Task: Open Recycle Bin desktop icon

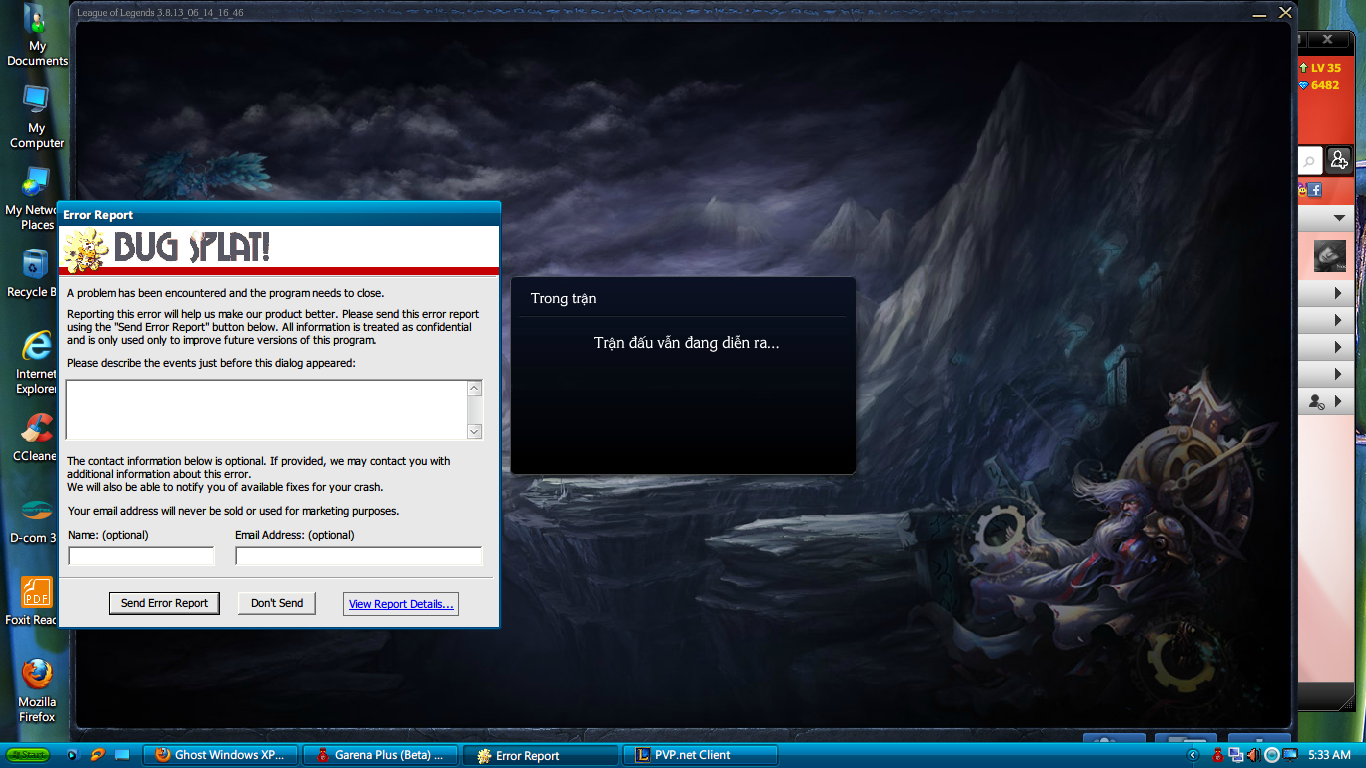Action: click(x=33, y=273)
